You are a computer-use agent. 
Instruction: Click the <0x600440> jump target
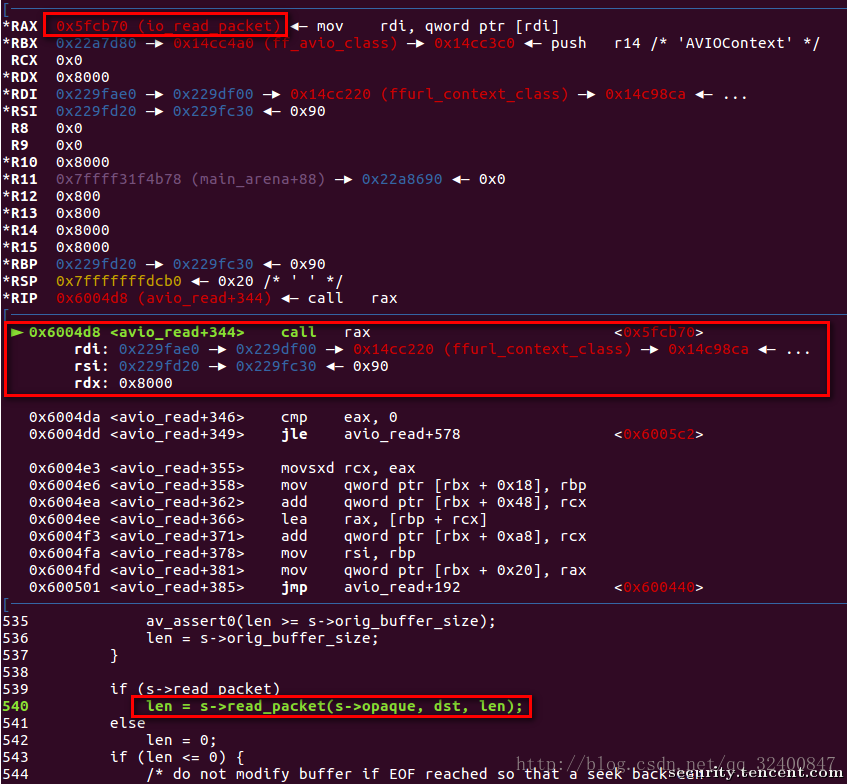658,587
